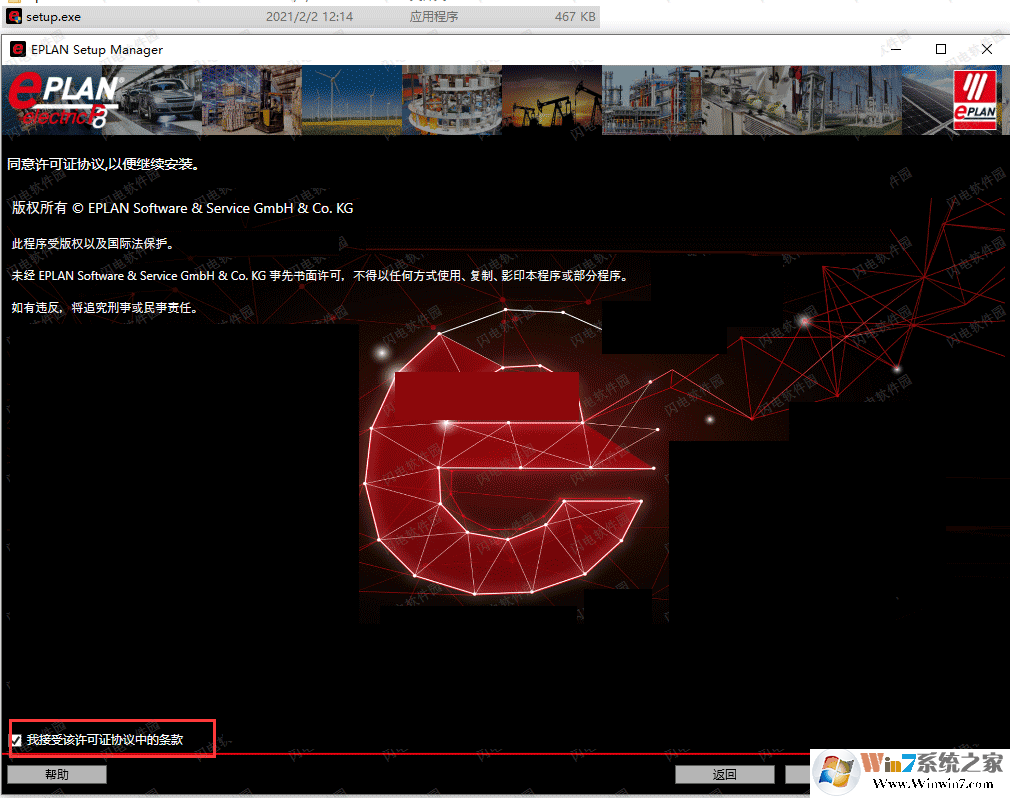1010x798 pixels.
Task: Click the oil pumpjack sunset banner photo
Action: [x=552, y=100]
